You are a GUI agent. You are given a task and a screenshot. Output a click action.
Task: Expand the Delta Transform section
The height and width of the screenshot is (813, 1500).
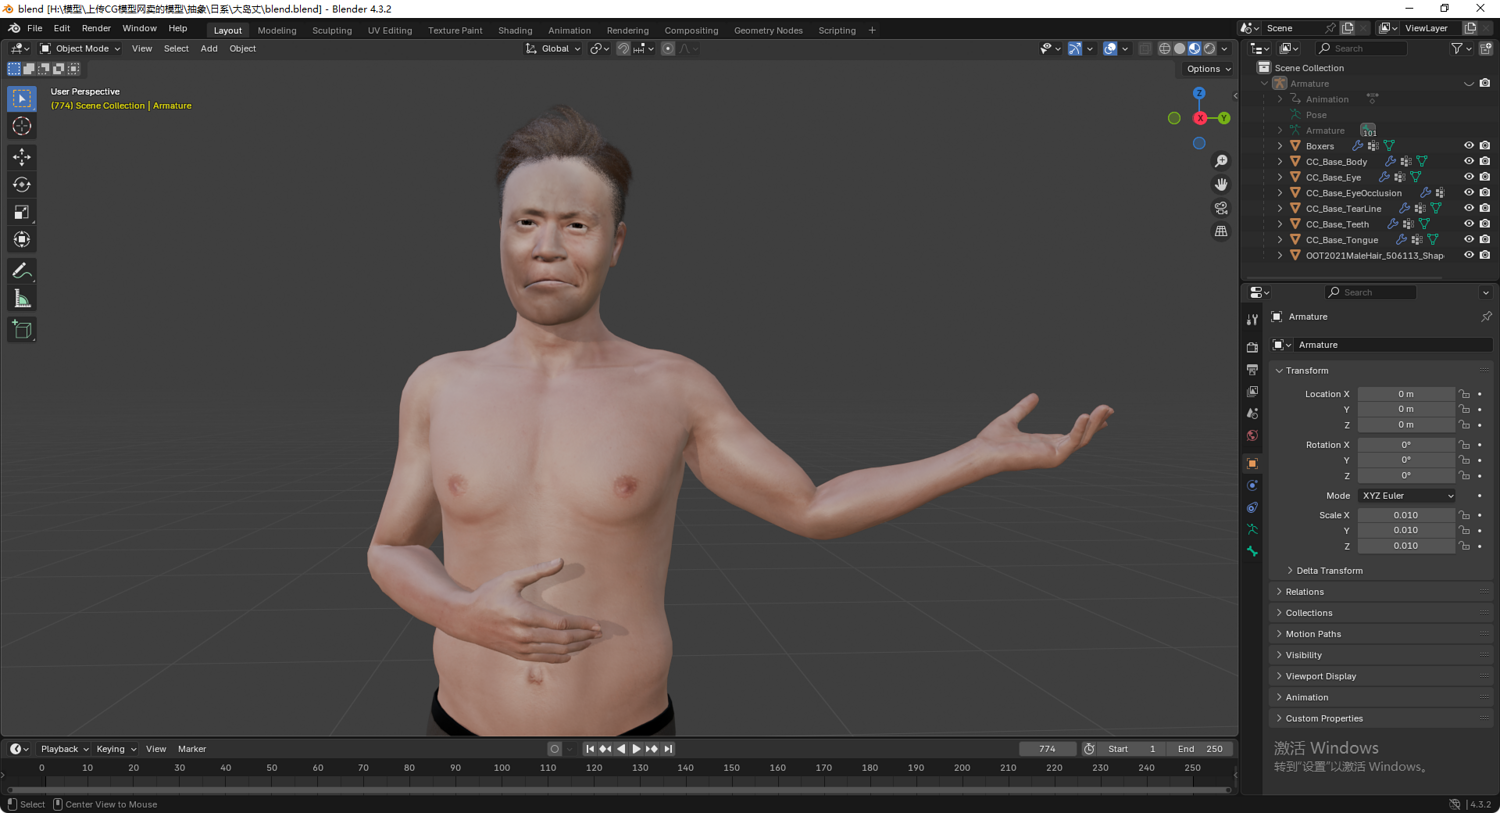pos(1328,571)
